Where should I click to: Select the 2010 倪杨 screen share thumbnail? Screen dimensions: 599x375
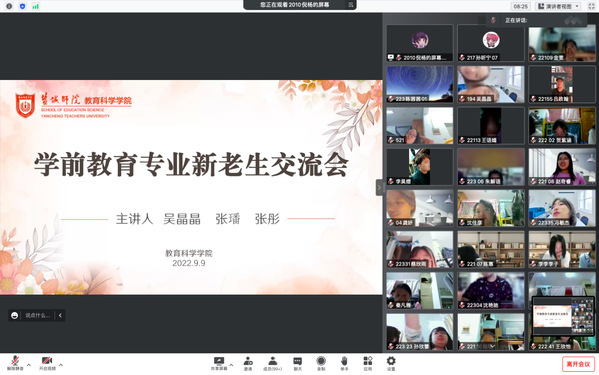[419, 43]
